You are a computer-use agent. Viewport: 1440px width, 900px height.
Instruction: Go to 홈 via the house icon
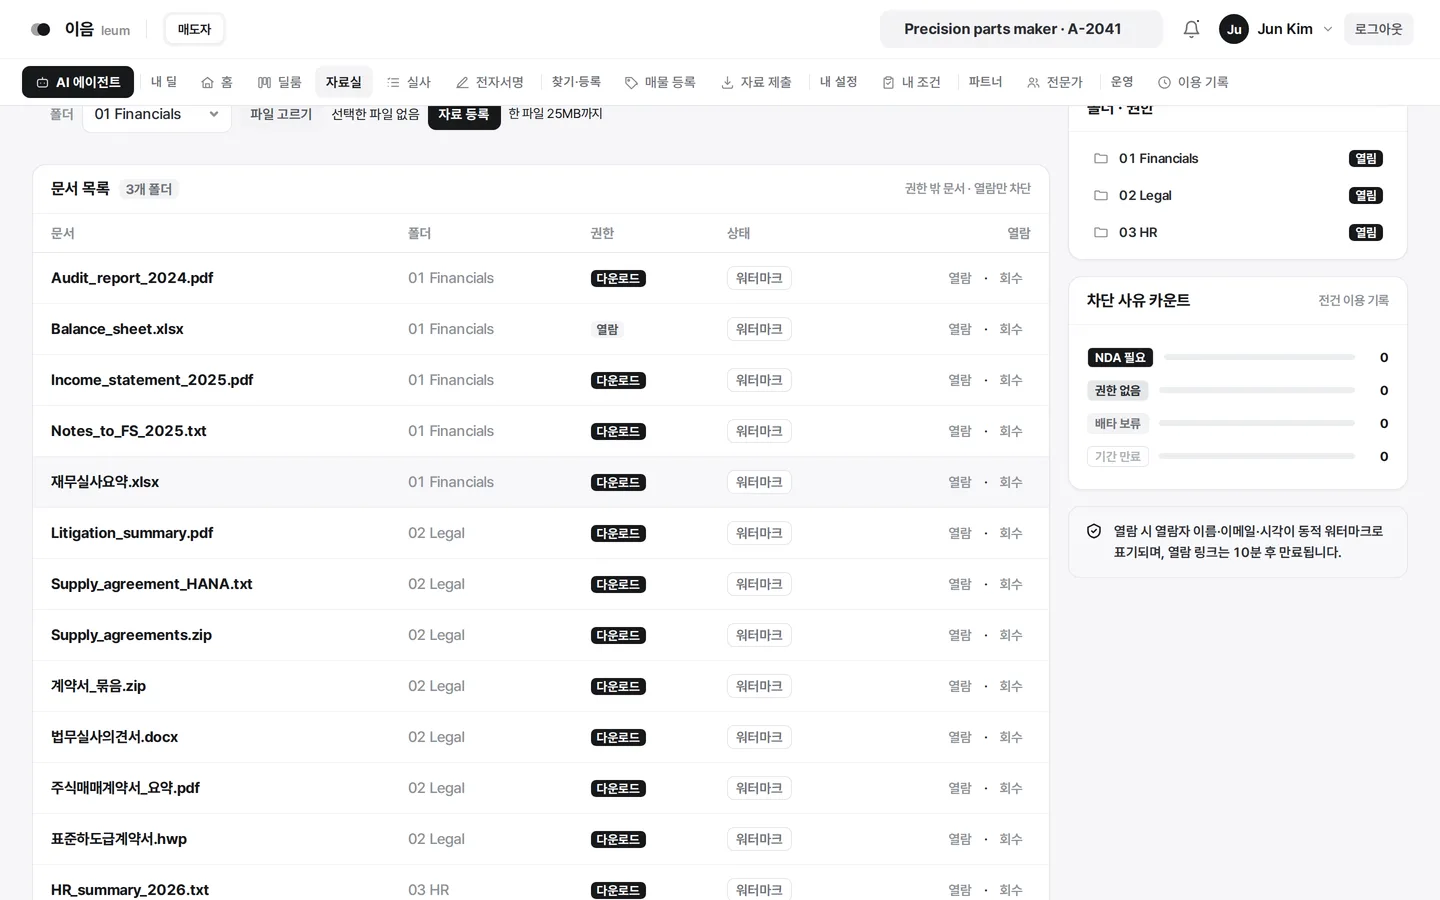pos(207,83)
